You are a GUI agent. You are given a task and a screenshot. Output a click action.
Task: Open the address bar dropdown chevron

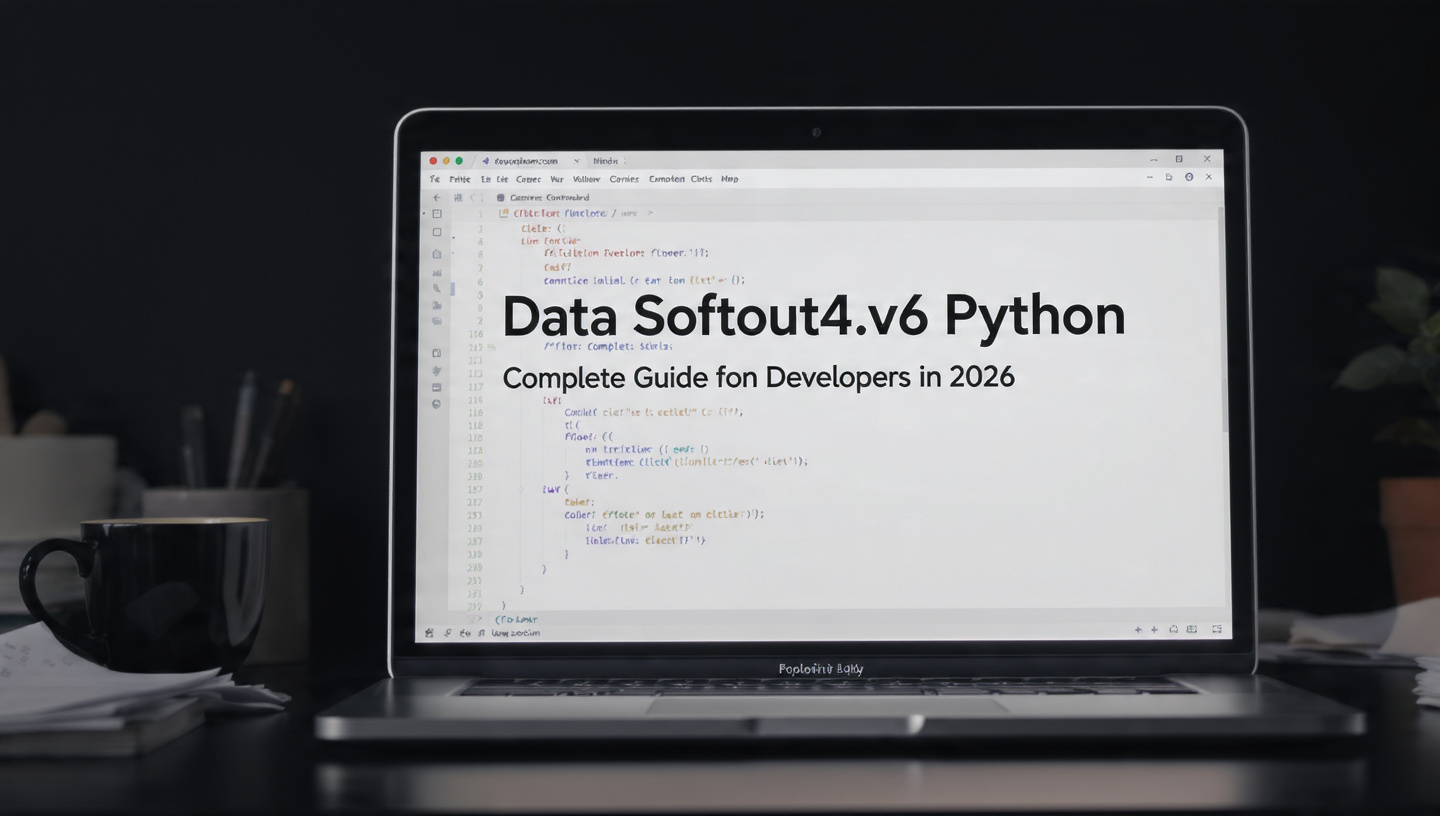click(576, 161)
